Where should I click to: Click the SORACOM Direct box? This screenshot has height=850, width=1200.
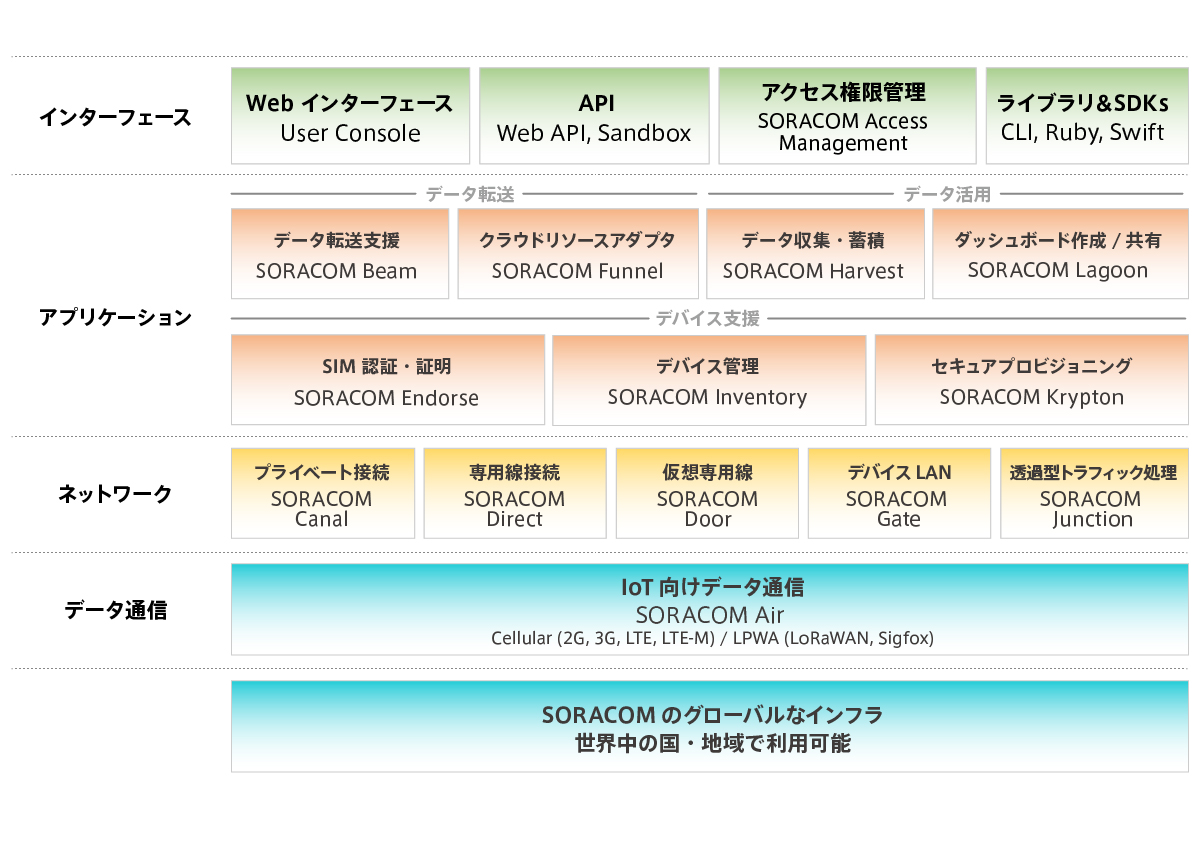pos(515,493)
